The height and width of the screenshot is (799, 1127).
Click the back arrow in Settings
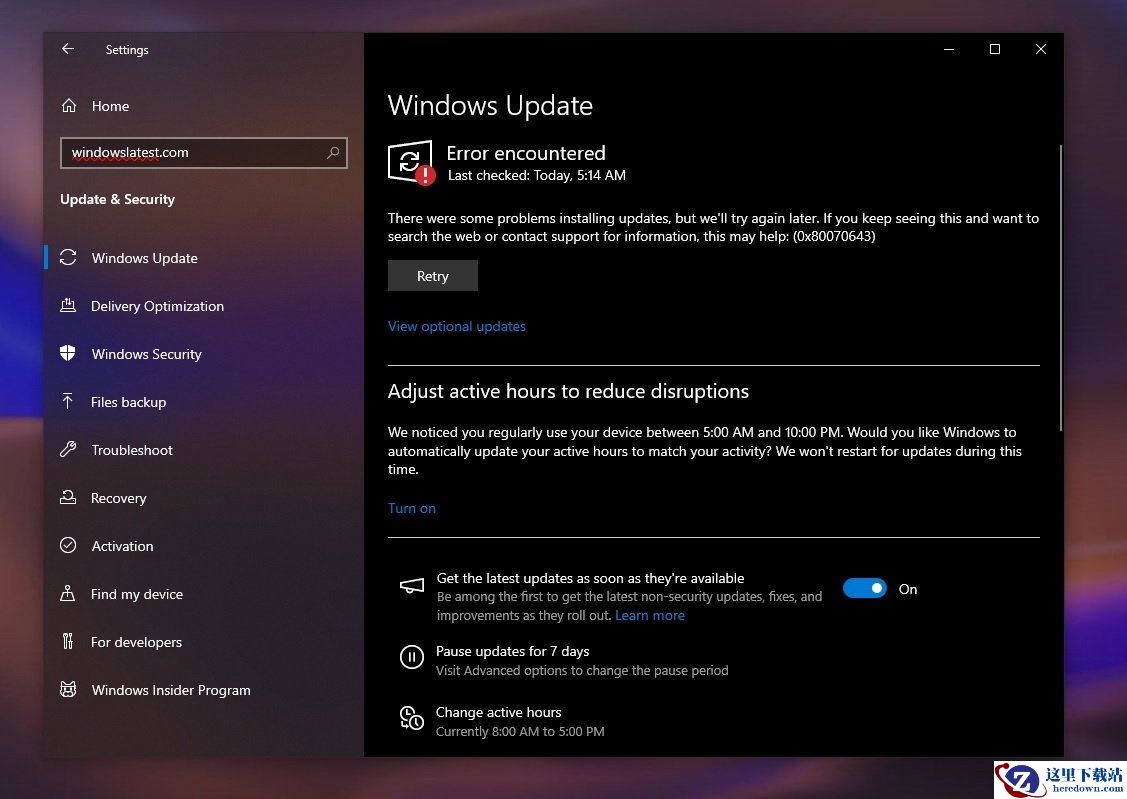(x=68, y=49)
